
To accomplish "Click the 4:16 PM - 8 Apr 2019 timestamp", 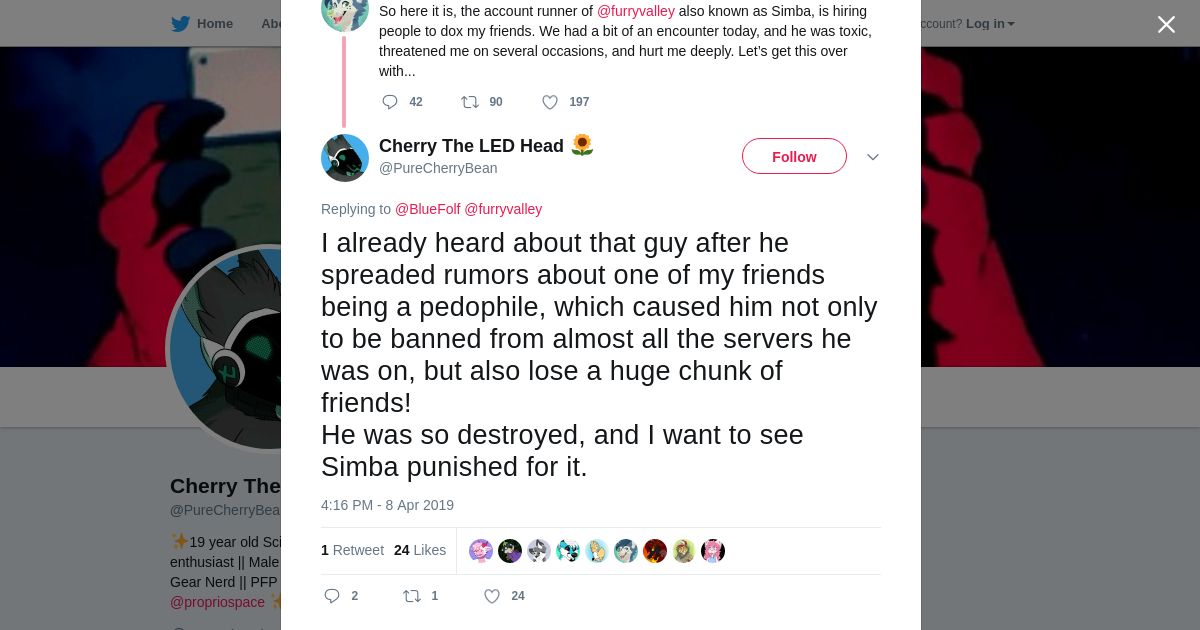I will coord(387,505).
